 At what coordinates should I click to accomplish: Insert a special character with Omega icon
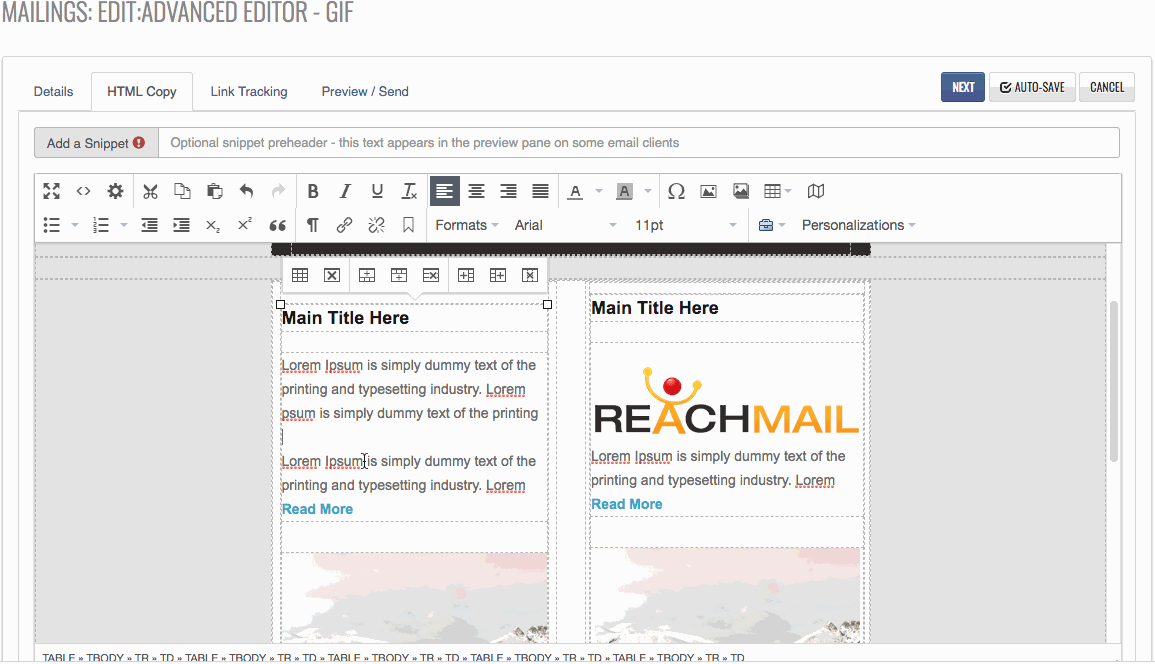tap(676, 191)
